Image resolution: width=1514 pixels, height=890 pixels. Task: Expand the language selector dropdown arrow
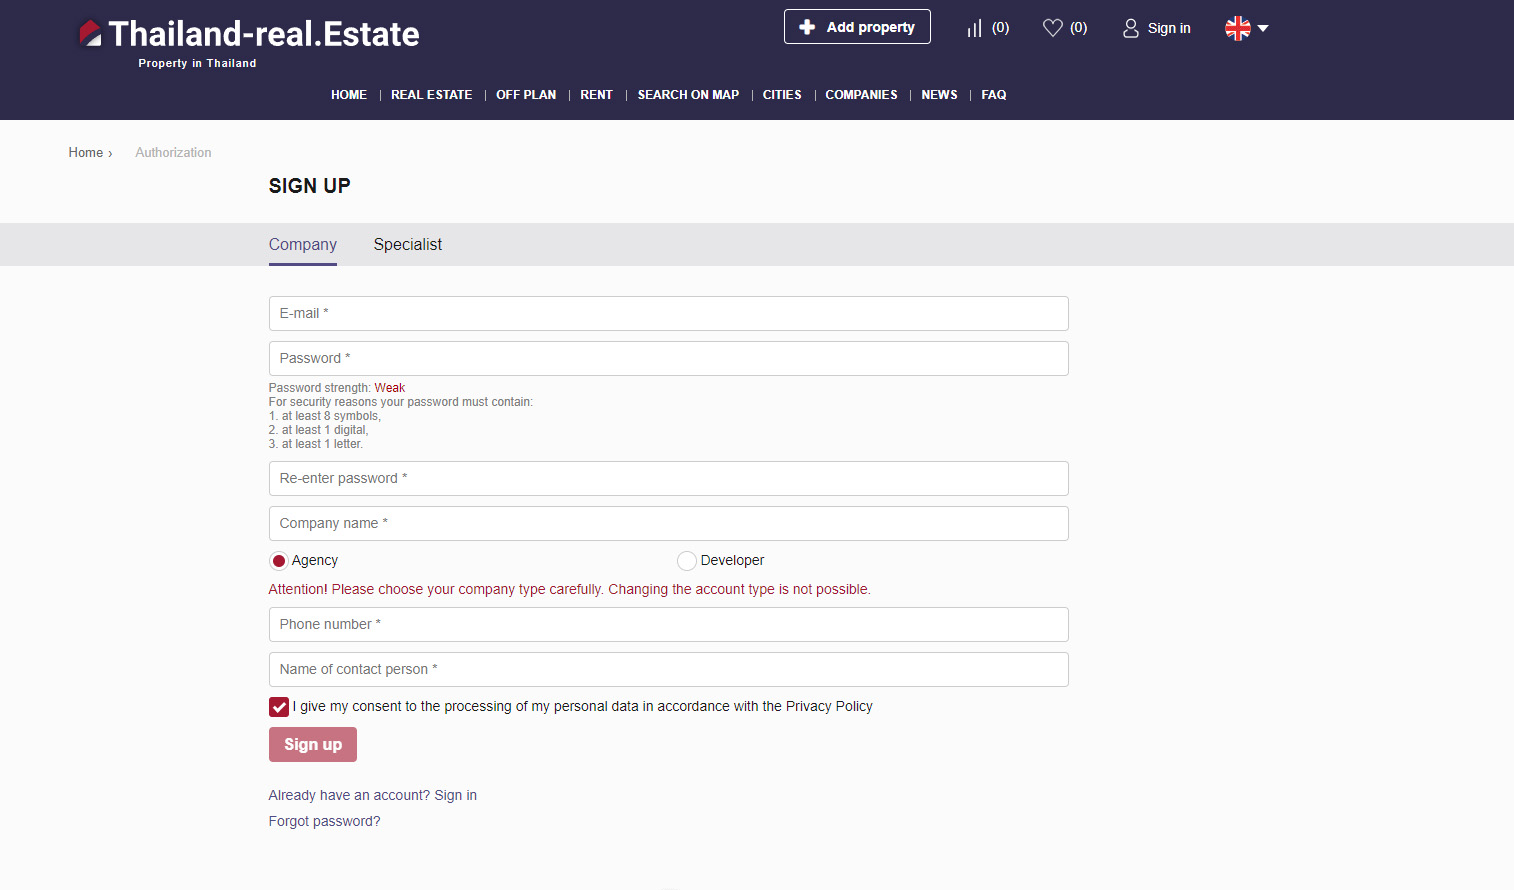click(1263, 28)
